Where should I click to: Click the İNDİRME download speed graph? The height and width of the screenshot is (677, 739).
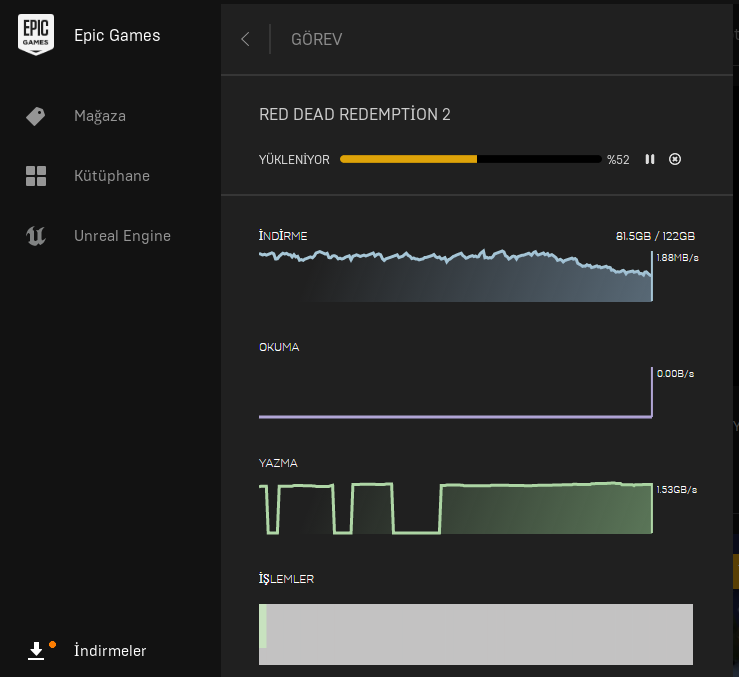455,277
